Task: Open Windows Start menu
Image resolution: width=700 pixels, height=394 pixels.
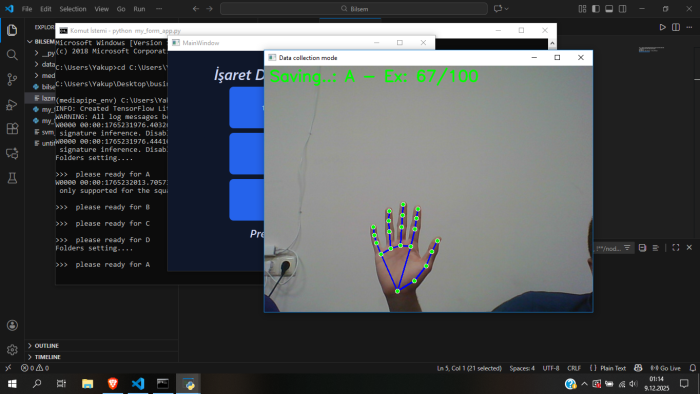Action: pos(12,384)
